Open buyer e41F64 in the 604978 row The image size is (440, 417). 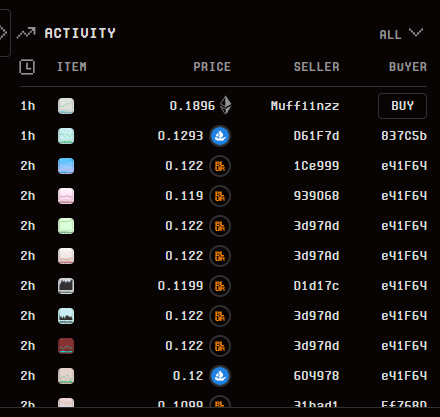pyautogui.click(x=404, y=376)
